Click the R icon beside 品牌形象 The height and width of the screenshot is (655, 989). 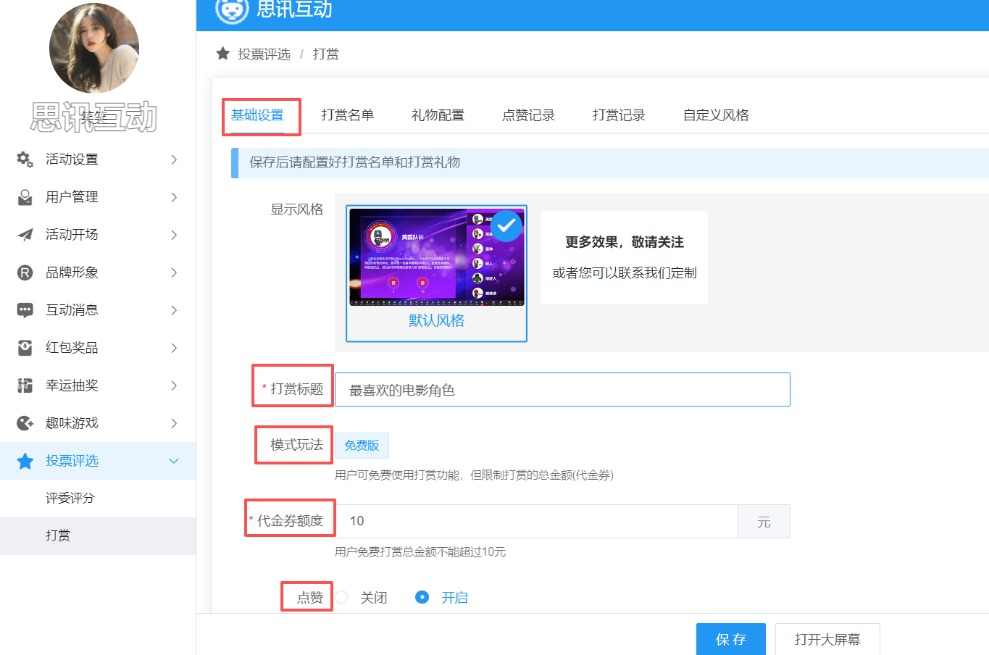point(25,273)
